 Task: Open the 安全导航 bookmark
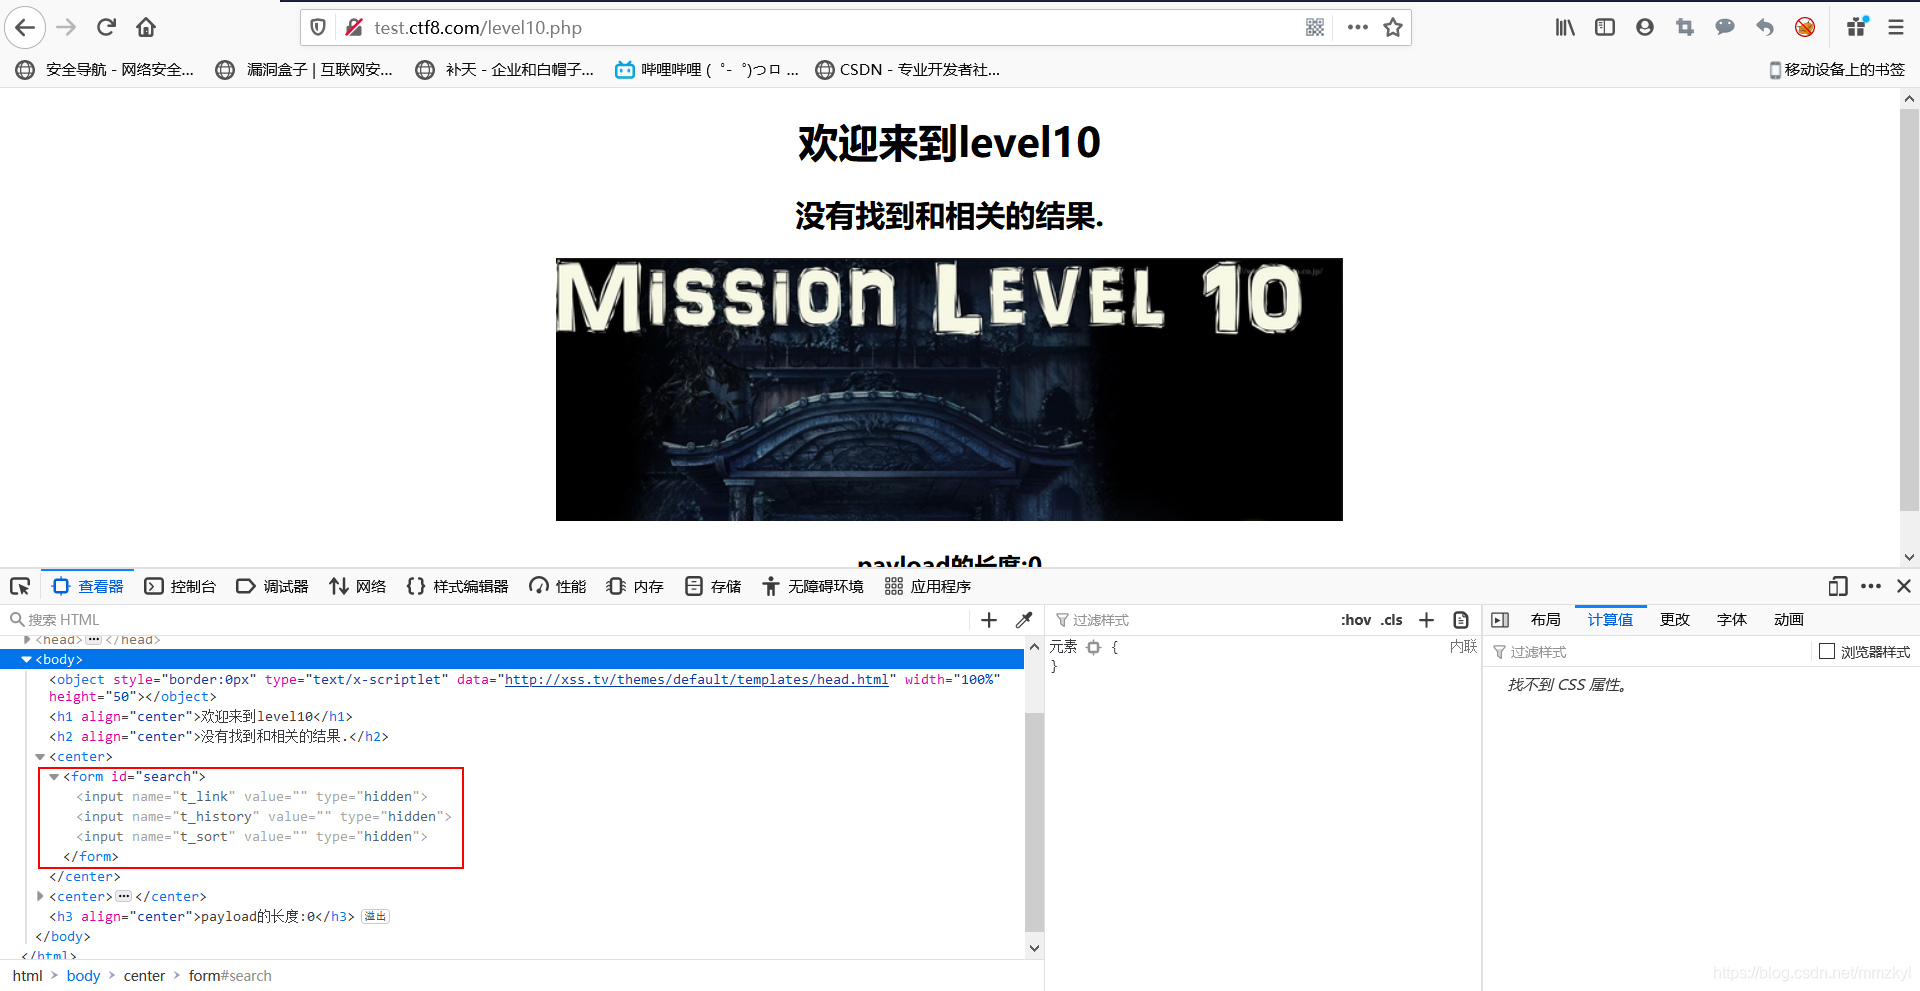coord(105,70)
